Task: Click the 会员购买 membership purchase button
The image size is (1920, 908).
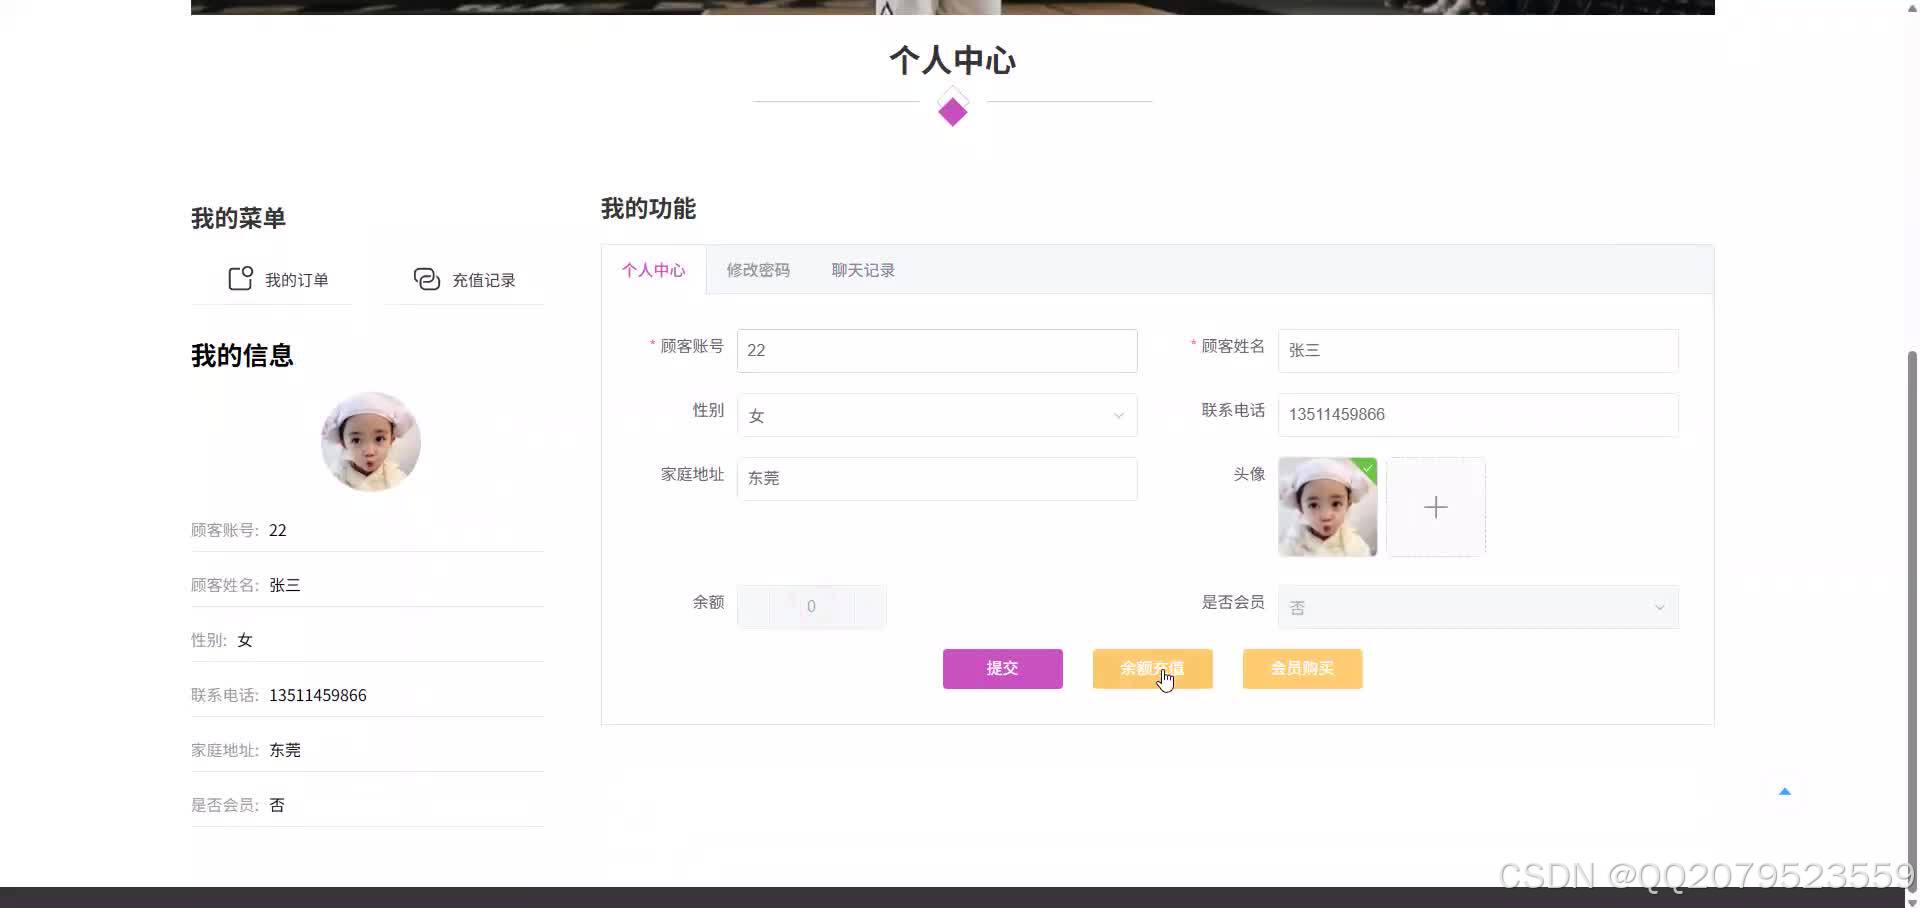Action: coord(1302,669)
